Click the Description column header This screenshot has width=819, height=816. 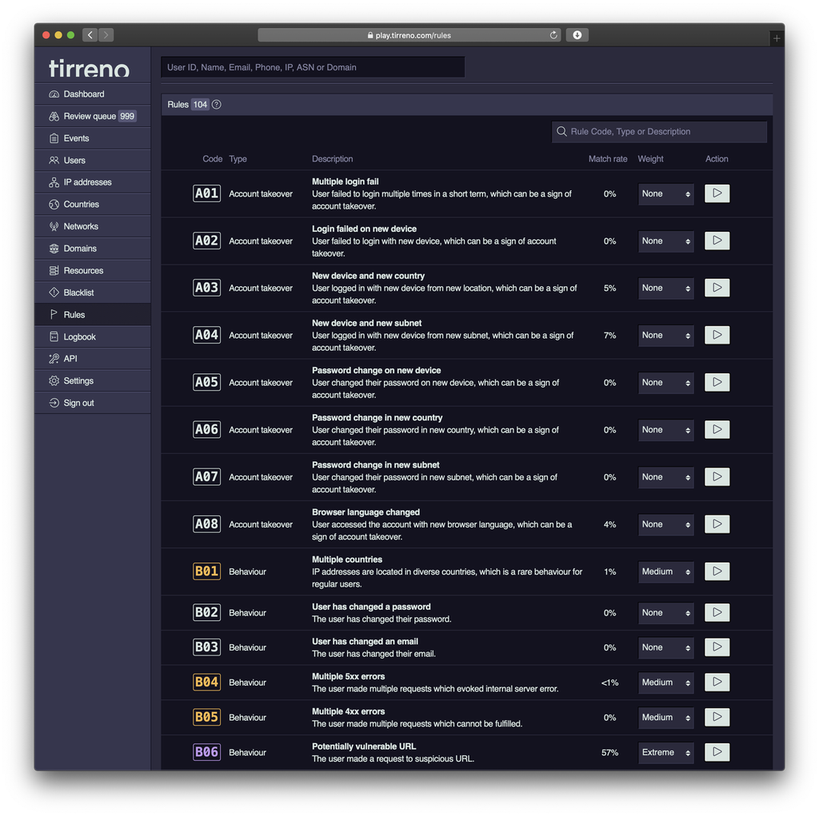332,159
